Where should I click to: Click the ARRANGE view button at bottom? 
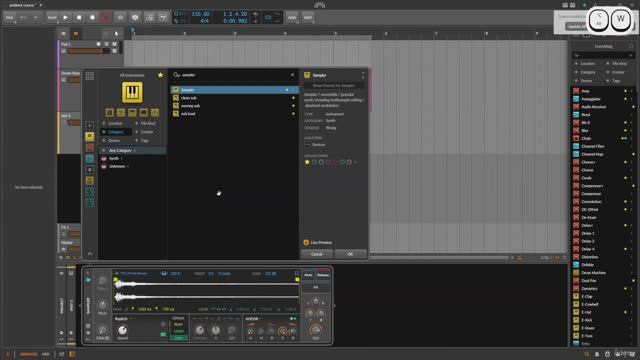tap(29, 354)
